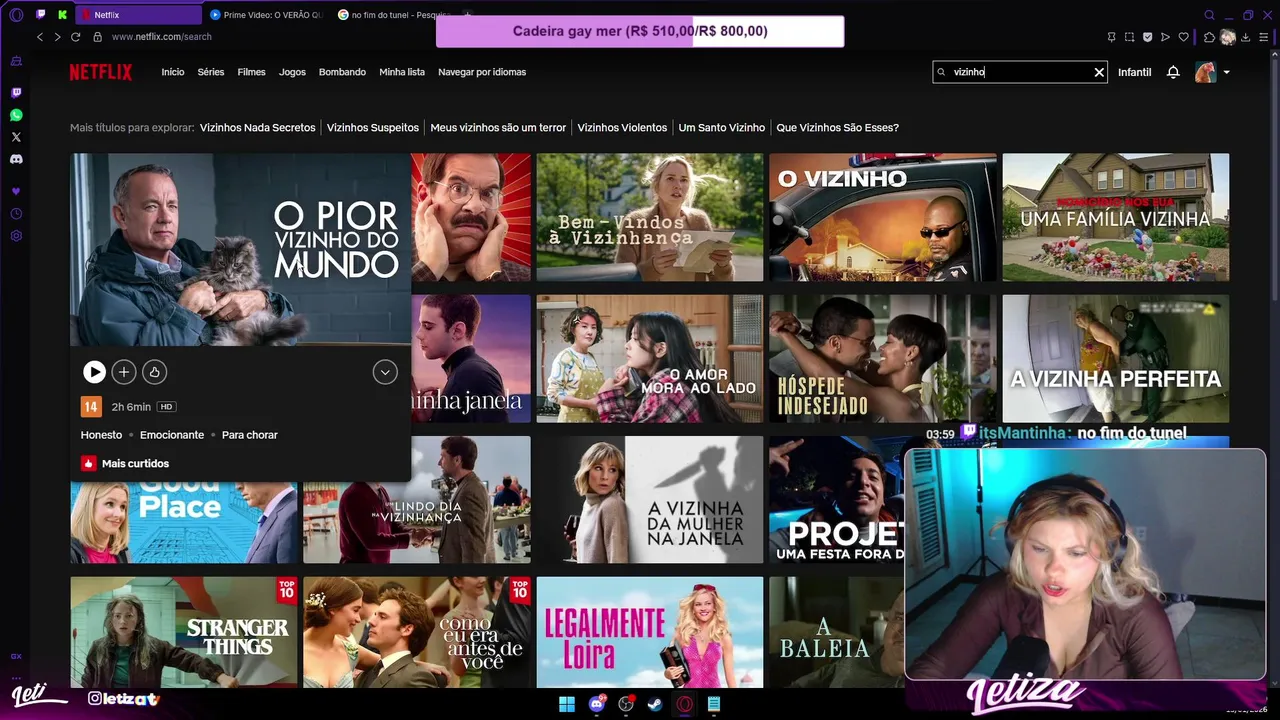Viewport: 1280px width, 720px height.
Task: Explore 'Vizinhos Suspeitos' suggestion
Action: pyautogui.click(x=373, y=128)
